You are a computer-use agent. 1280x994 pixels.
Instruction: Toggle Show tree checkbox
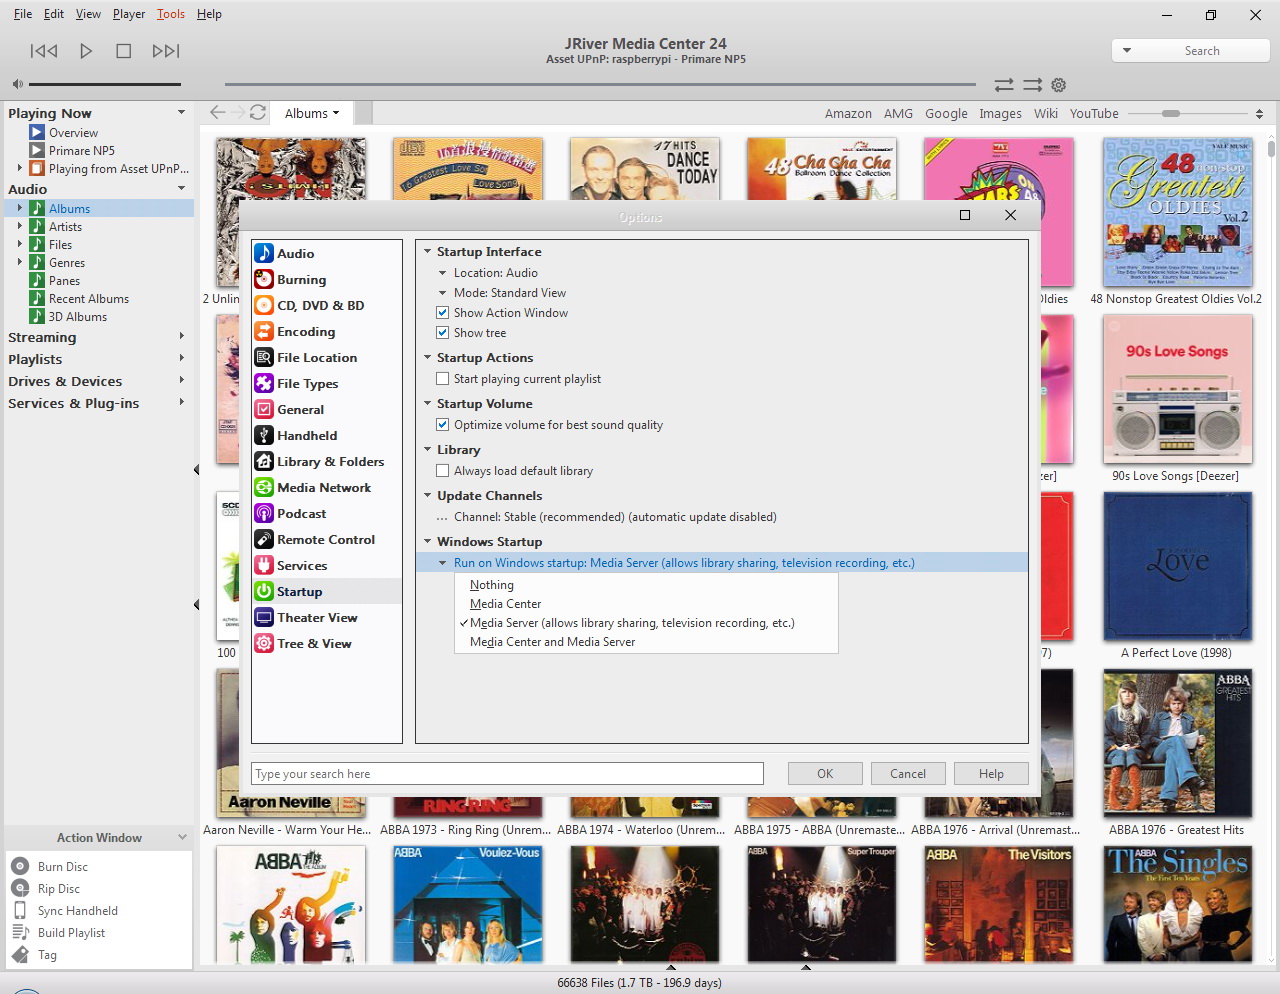tap(443, 333)
